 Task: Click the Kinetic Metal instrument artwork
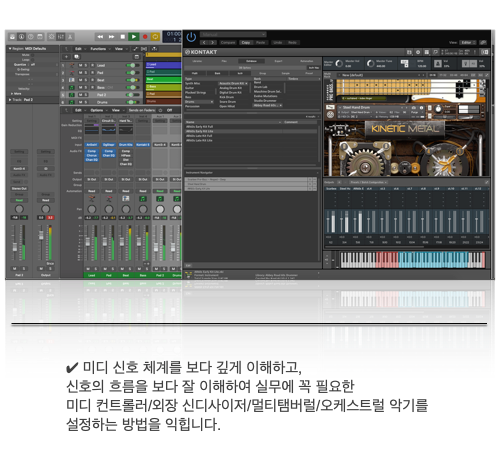point(406,149)
